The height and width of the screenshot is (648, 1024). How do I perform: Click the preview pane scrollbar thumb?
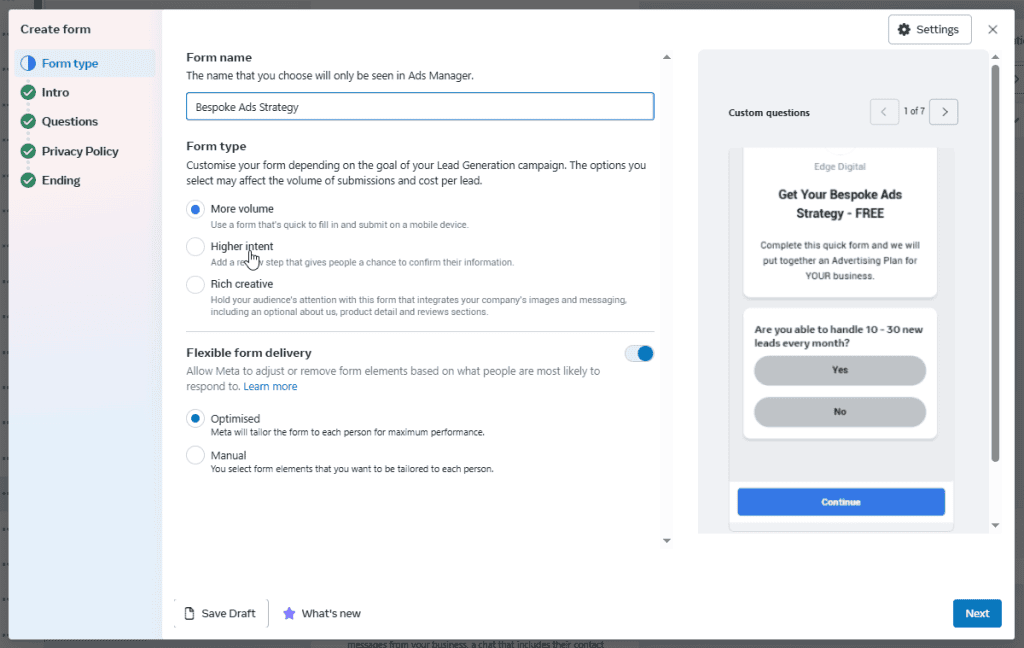point(995,263)
